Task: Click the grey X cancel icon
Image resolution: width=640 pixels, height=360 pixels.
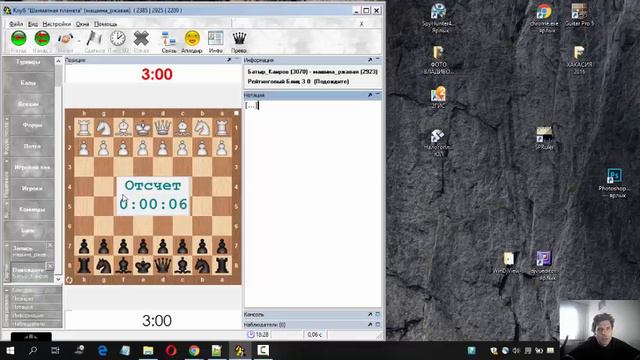Action: pos(141,39)
